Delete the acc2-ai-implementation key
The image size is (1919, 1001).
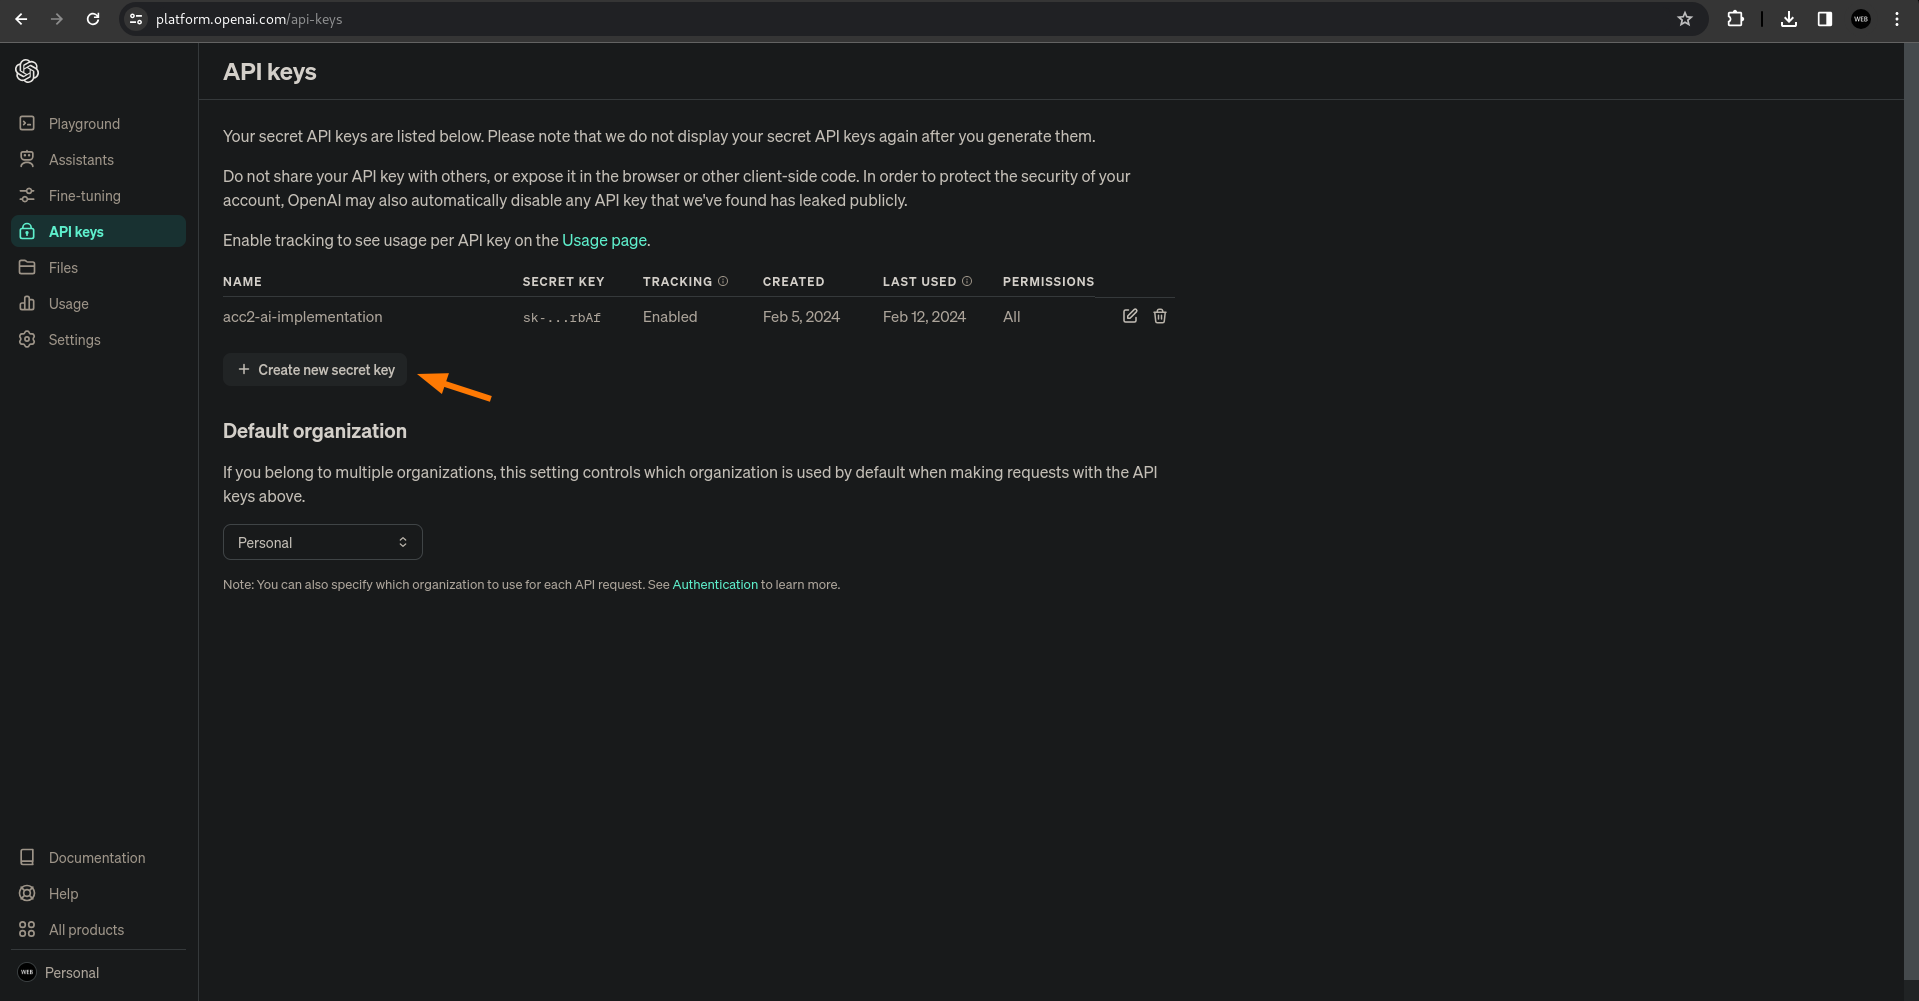[x=1160, y=316]
